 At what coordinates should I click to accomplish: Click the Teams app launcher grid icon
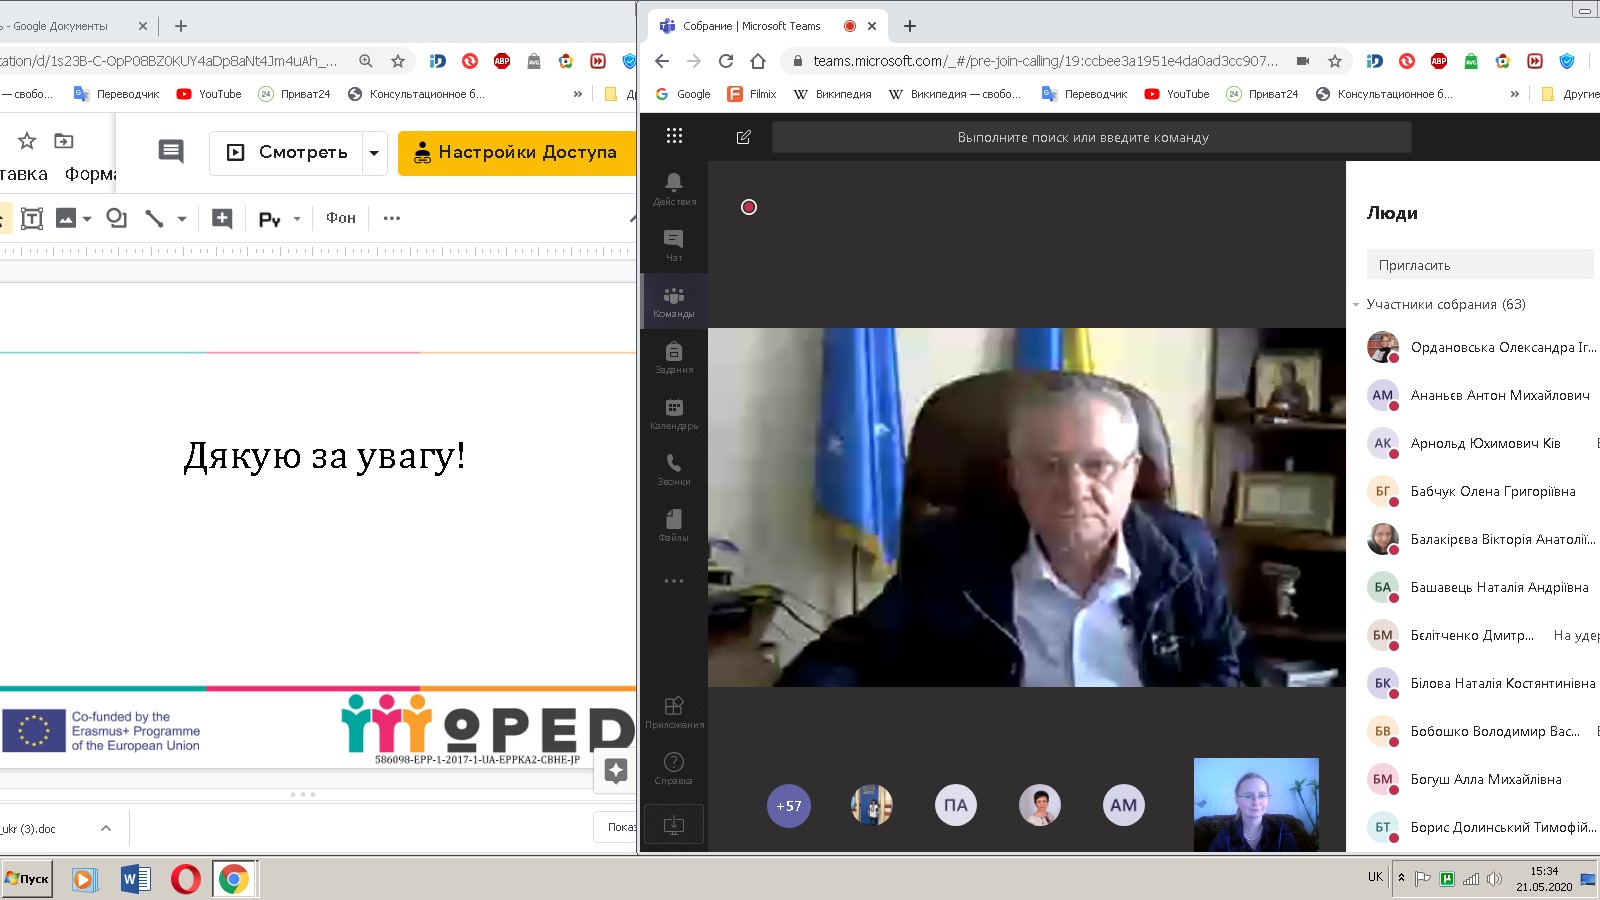(674, 136)
